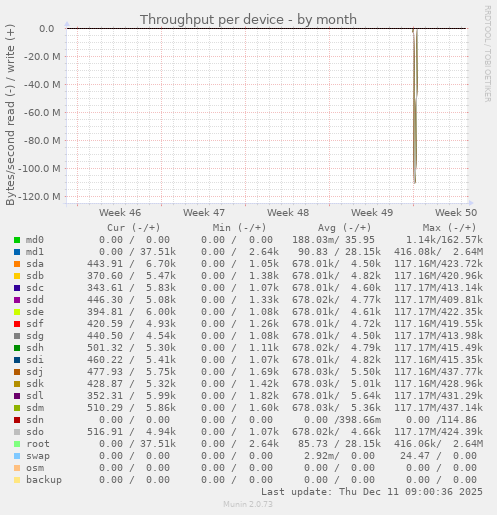Click the sda orange legend swatch
The height and width of the screenshot is (515, 497).
coord(17,264)
